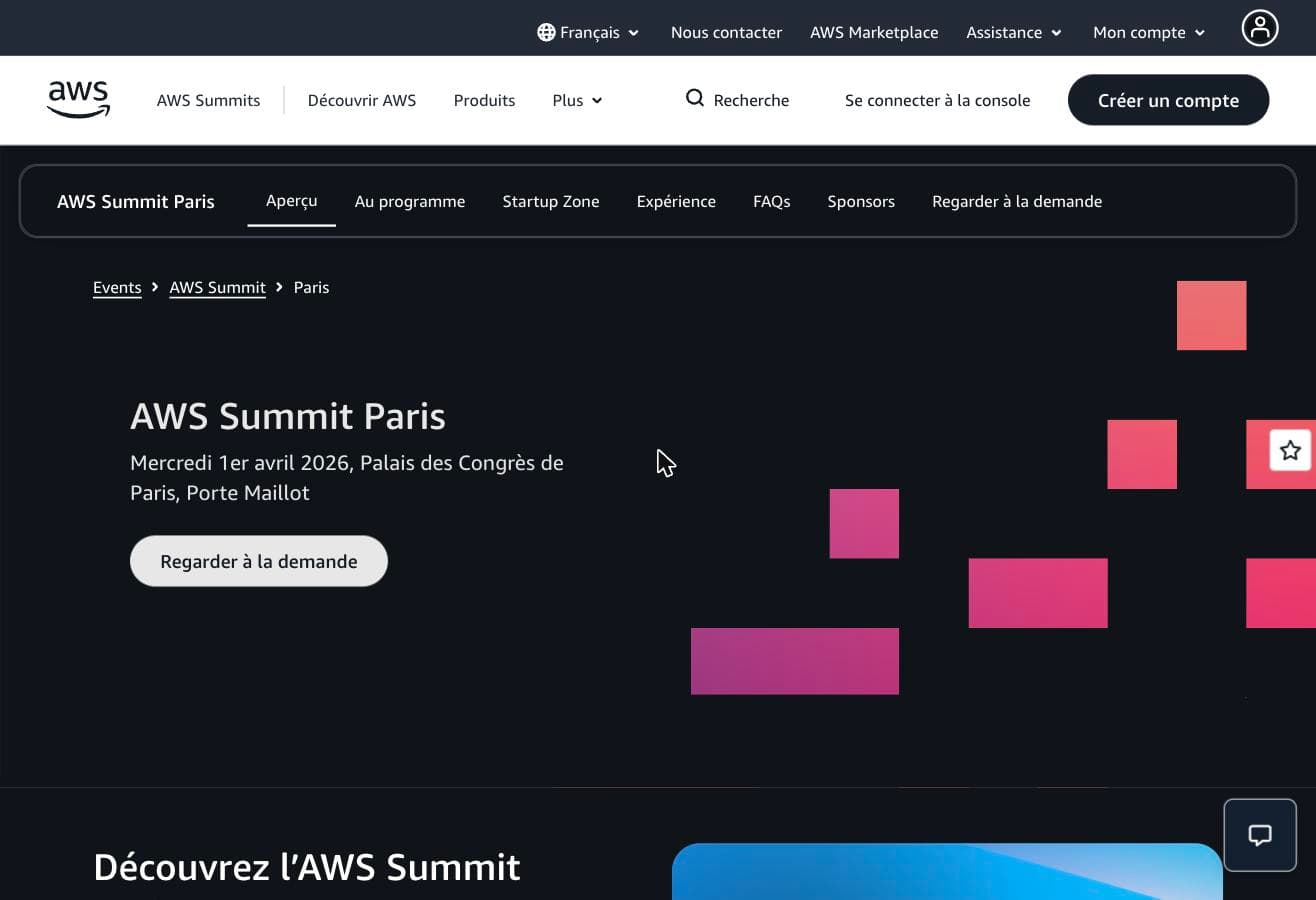Open Regarder à la demande tab
Image resolution: width=1316 pixels, height=900 pixels.
coord(1017,201)
